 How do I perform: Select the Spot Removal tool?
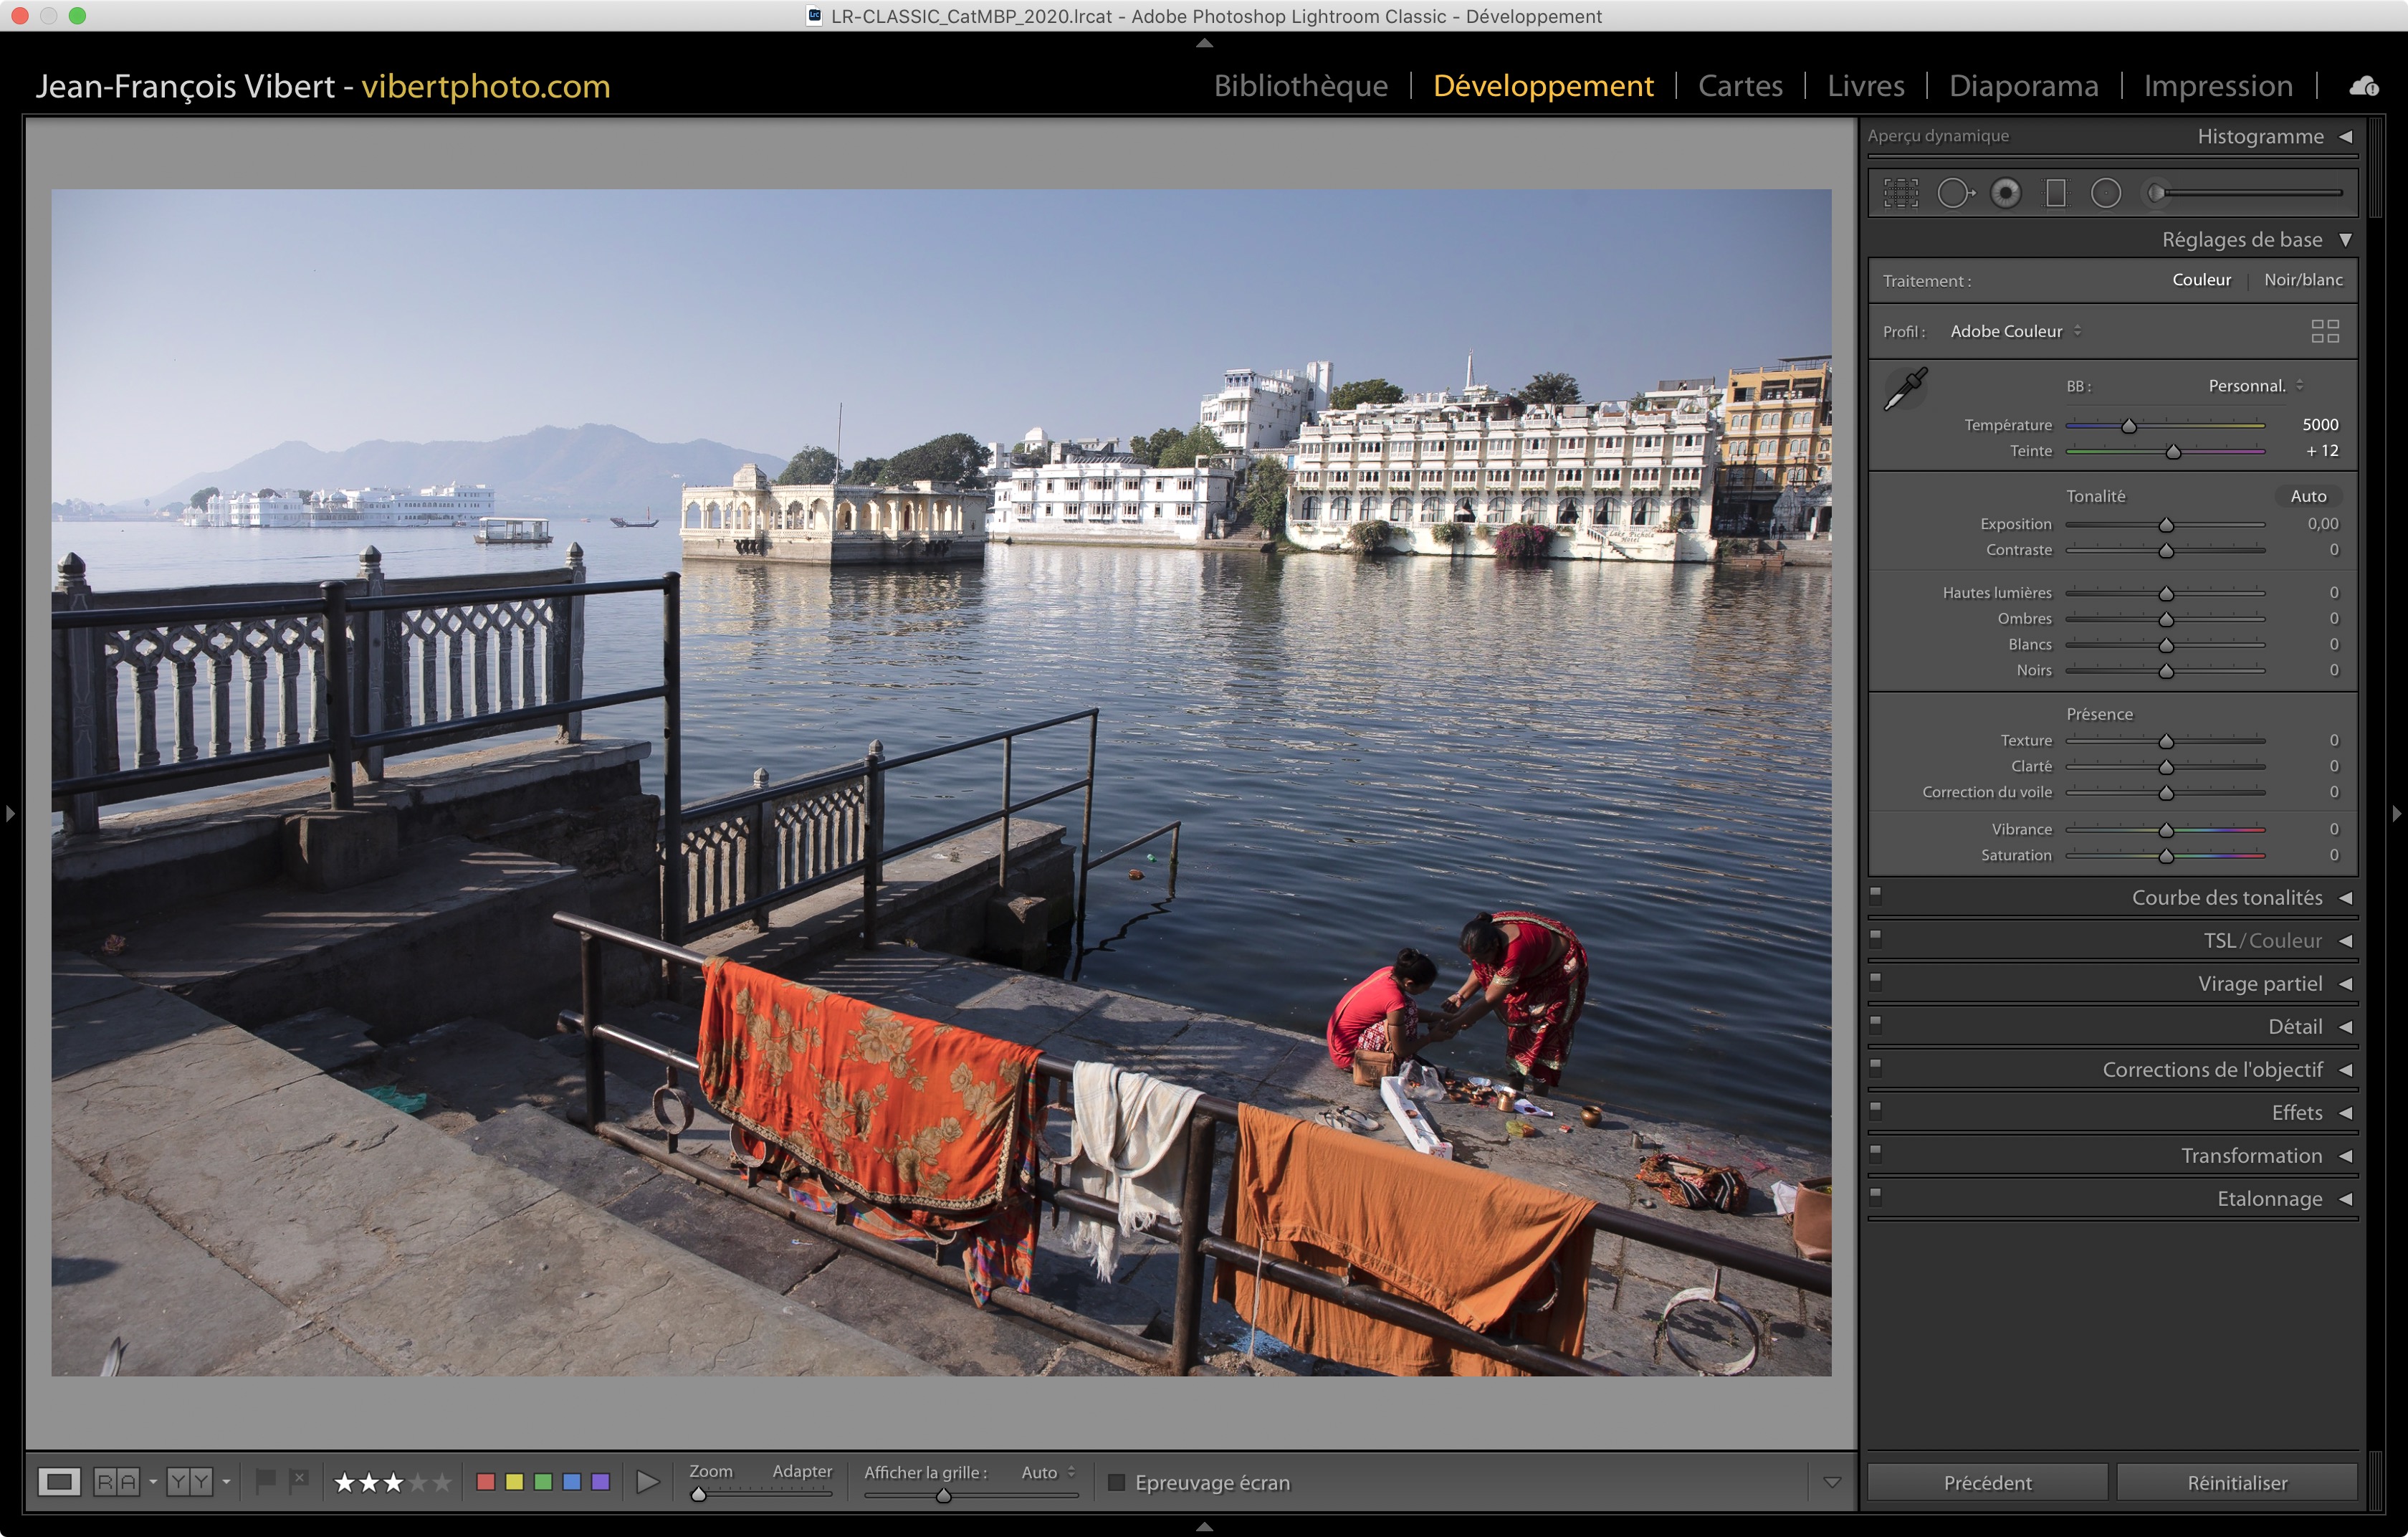click(x=1954, y=193)
